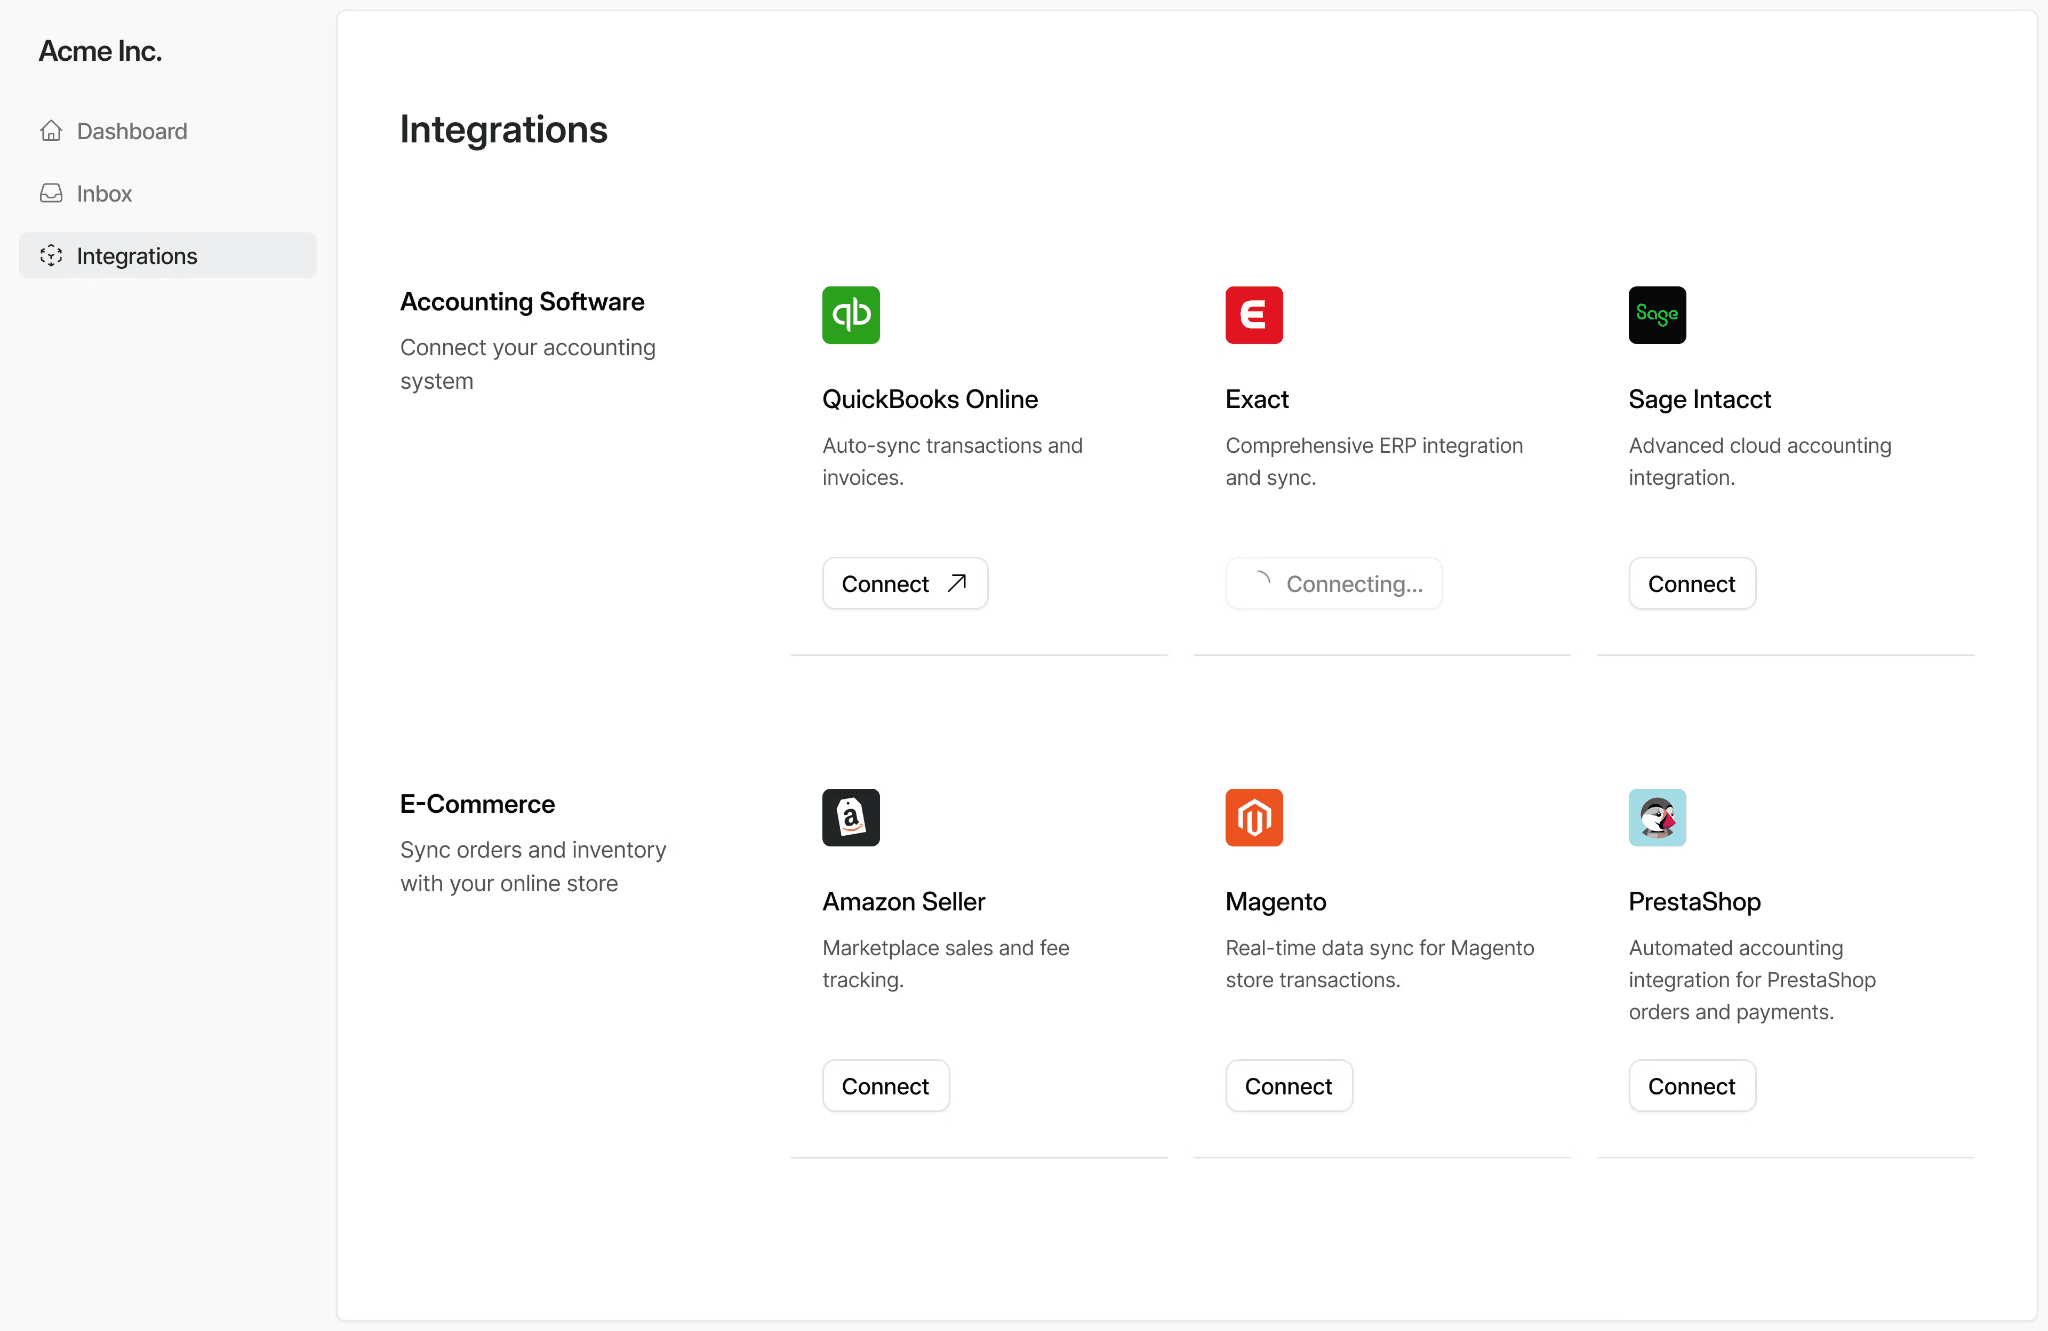Click the Dashboard home icon in sidebar
The height and width of the screenshot is (1331, 2048).
(51, 131)
